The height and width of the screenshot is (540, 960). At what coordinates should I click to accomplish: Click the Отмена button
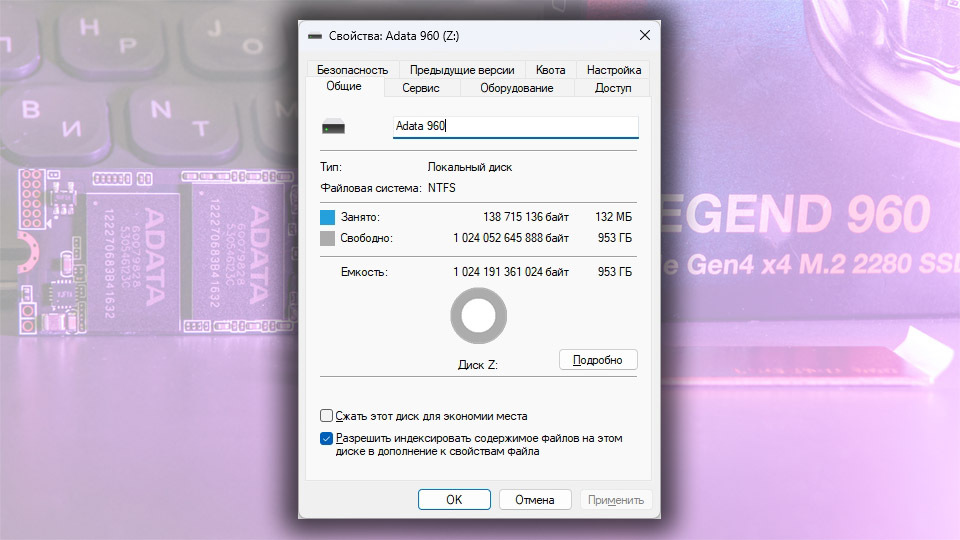[534, 500]
